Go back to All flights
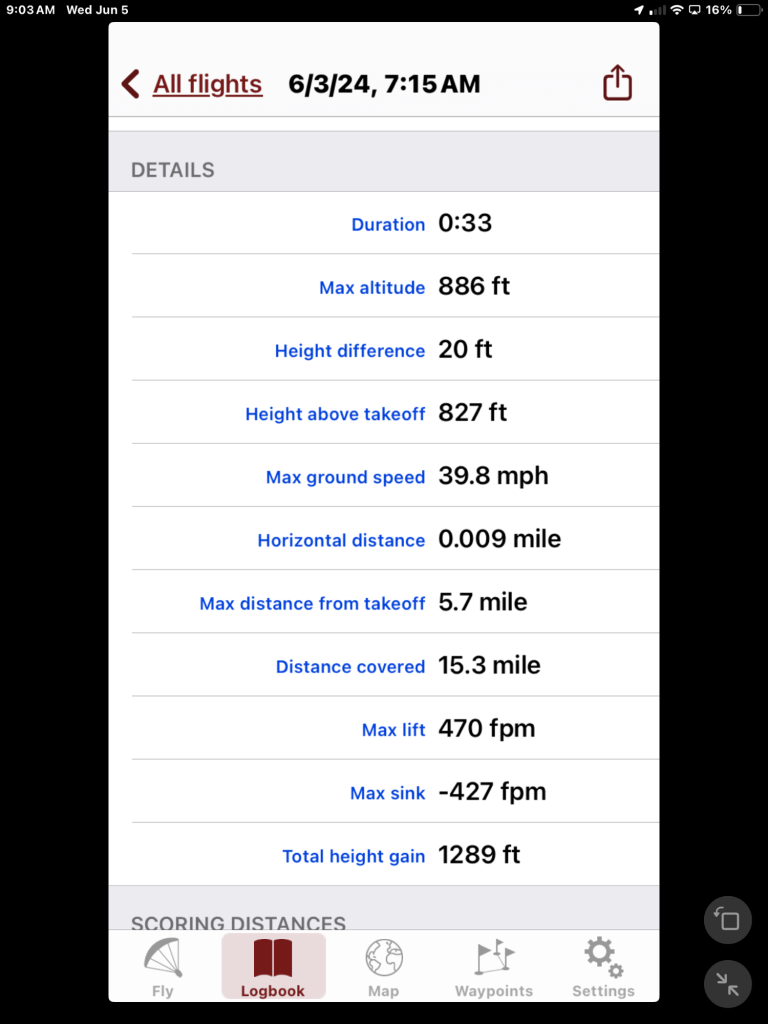768x1024 pixels. (207, 85)
